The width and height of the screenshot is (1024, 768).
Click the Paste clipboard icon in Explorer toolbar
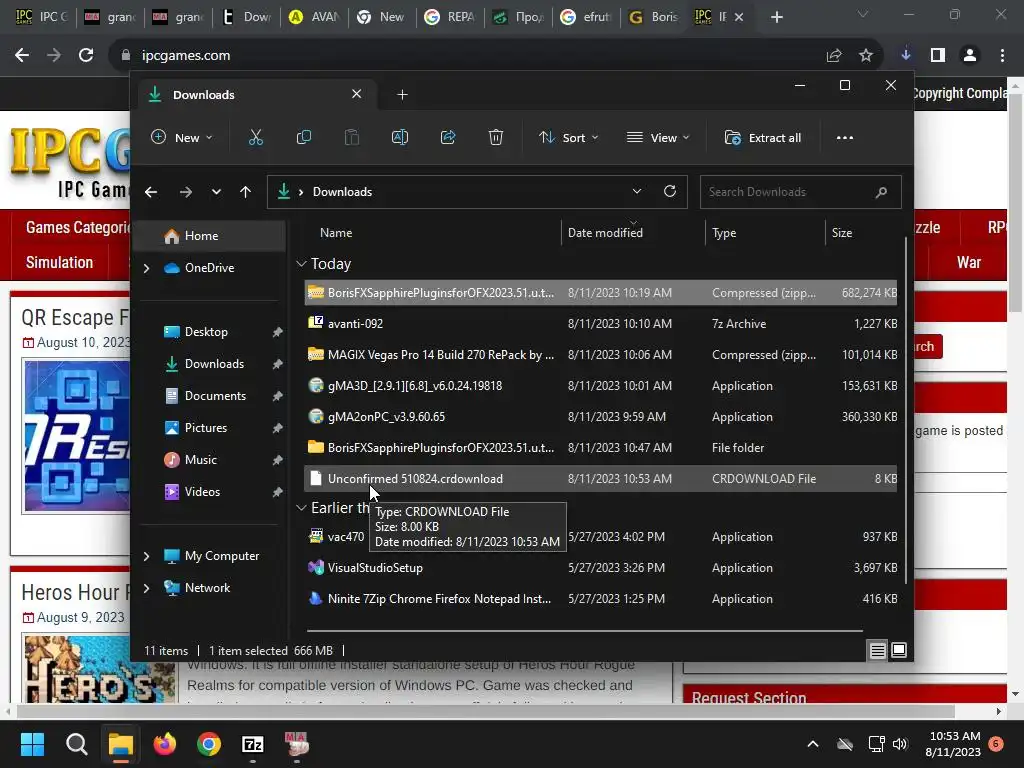(351, 137)
